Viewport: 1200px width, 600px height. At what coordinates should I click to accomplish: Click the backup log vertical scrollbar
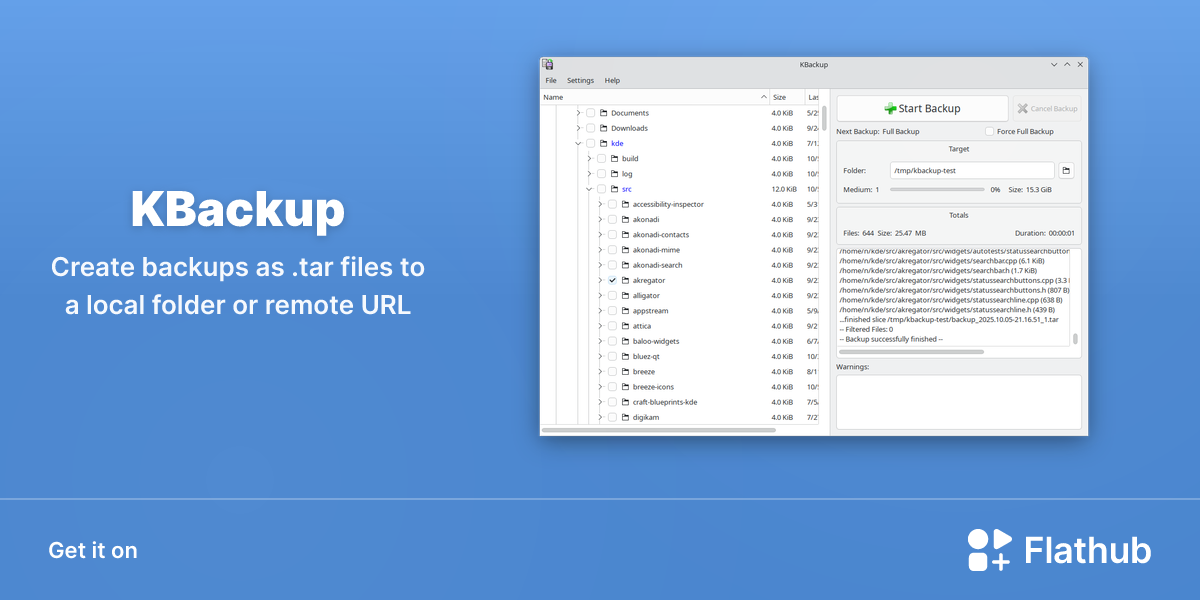click(x=1076, y=339)
